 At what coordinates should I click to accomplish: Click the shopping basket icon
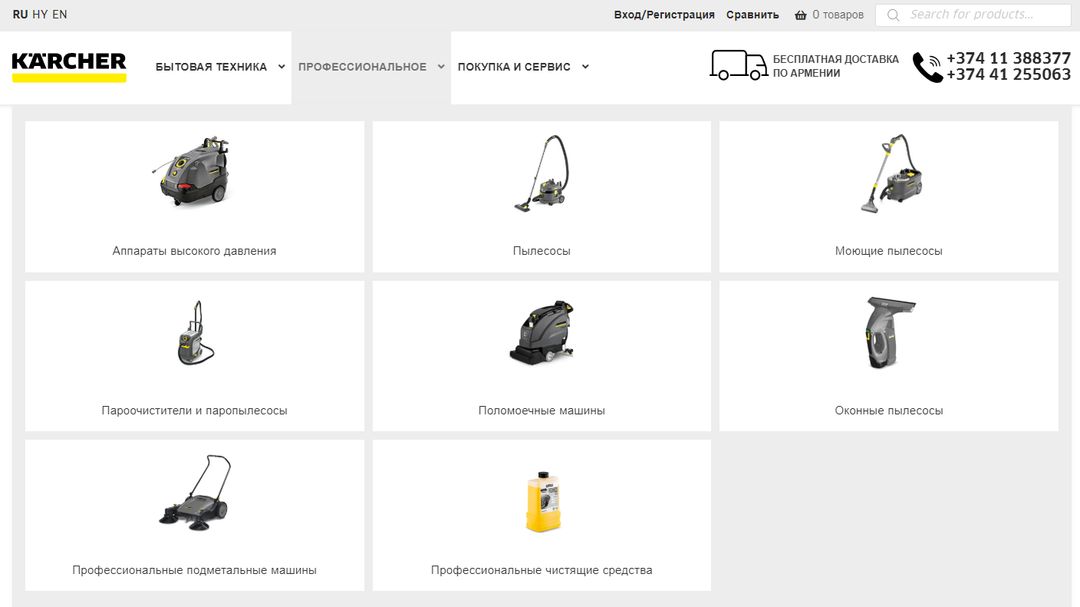[x=800, y=14]
